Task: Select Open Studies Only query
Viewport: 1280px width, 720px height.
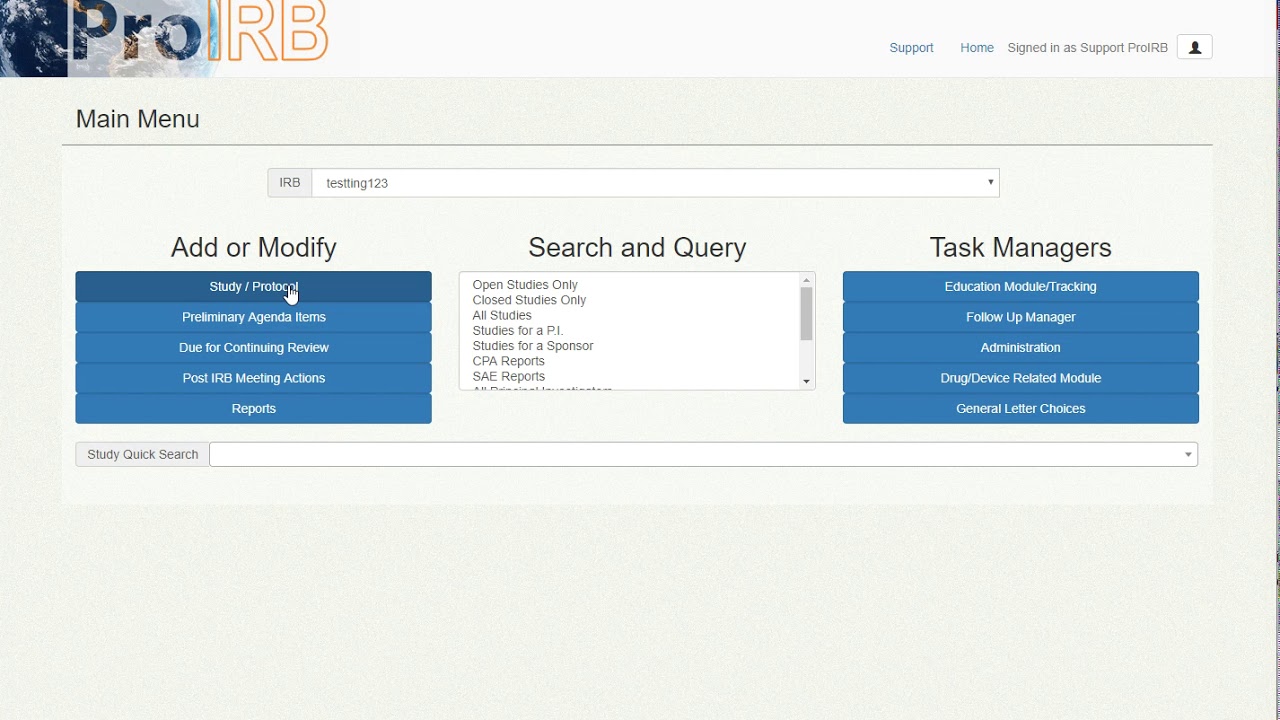Action: [x=525, y=285]
